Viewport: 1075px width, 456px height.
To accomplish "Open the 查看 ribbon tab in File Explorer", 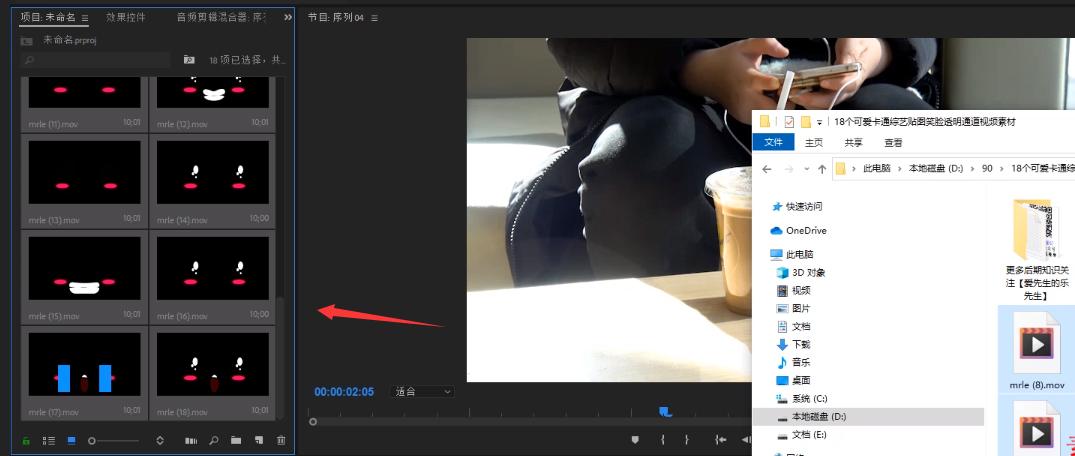I will [x=893, y=143].
